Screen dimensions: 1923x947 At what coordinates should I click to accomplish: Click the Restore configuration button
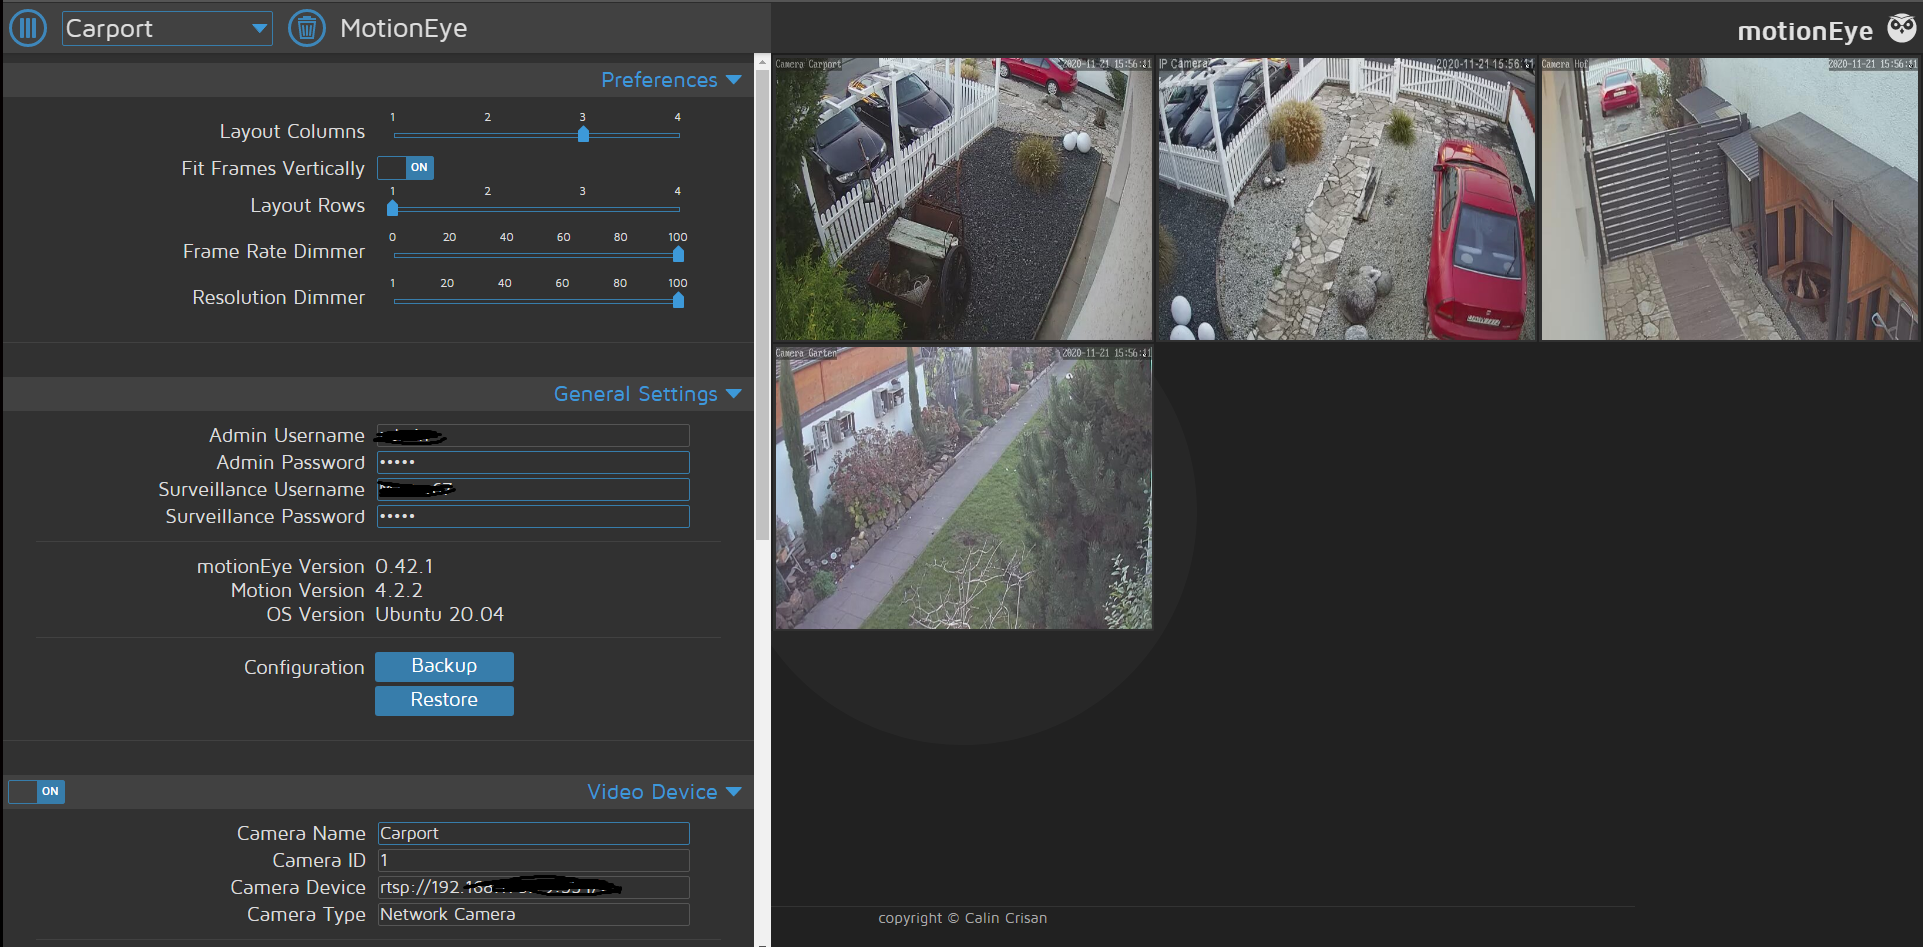pos(444,700)
